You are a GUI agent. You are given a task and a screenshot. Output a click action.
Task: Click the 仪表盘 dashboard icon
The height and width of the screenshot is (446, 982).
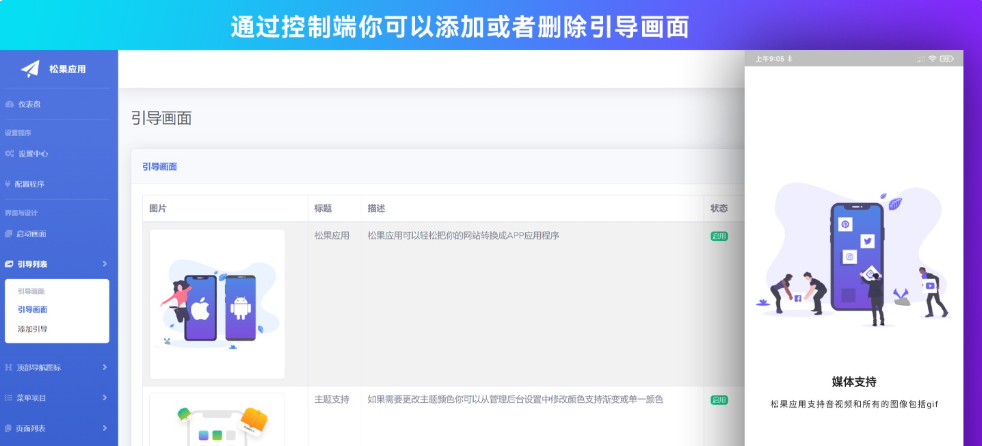click(x=10, y=104)
